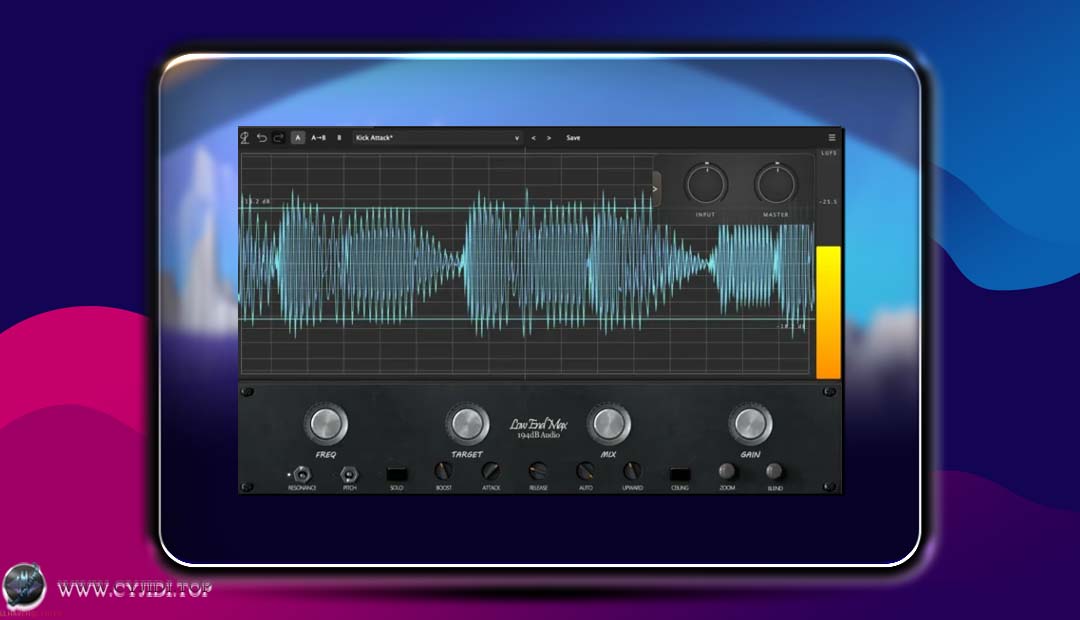
Task: Click the TARGET knob
Action: [468, 424]
